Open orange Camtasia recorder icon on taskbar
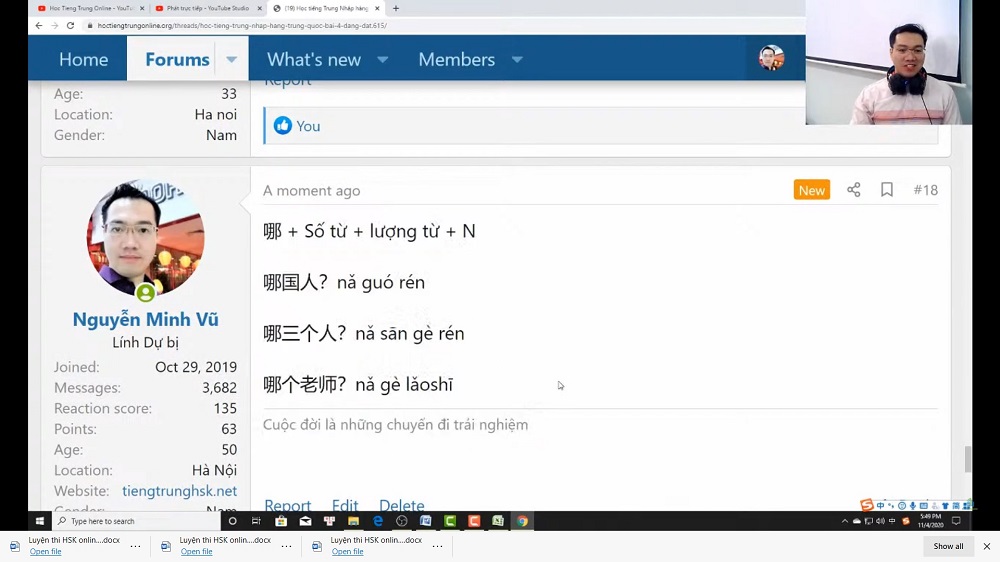Image resolution: width=1000 pixels, height=562 pixels. (474, 521)
